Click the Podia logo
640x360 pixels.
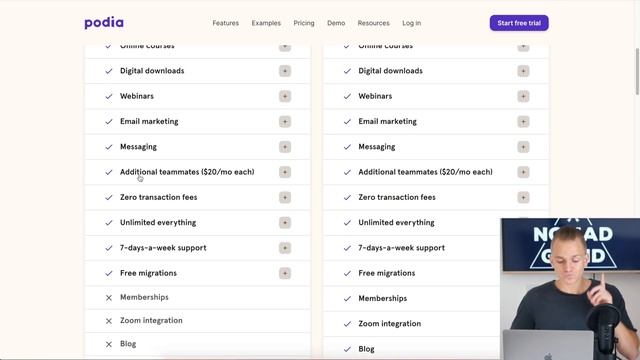tap(104, 23)
